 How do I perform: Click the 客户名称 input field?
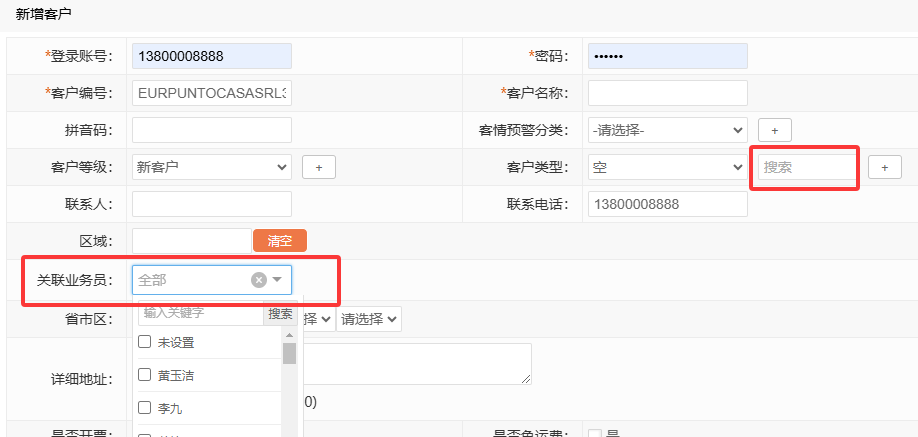coord(667,93)
